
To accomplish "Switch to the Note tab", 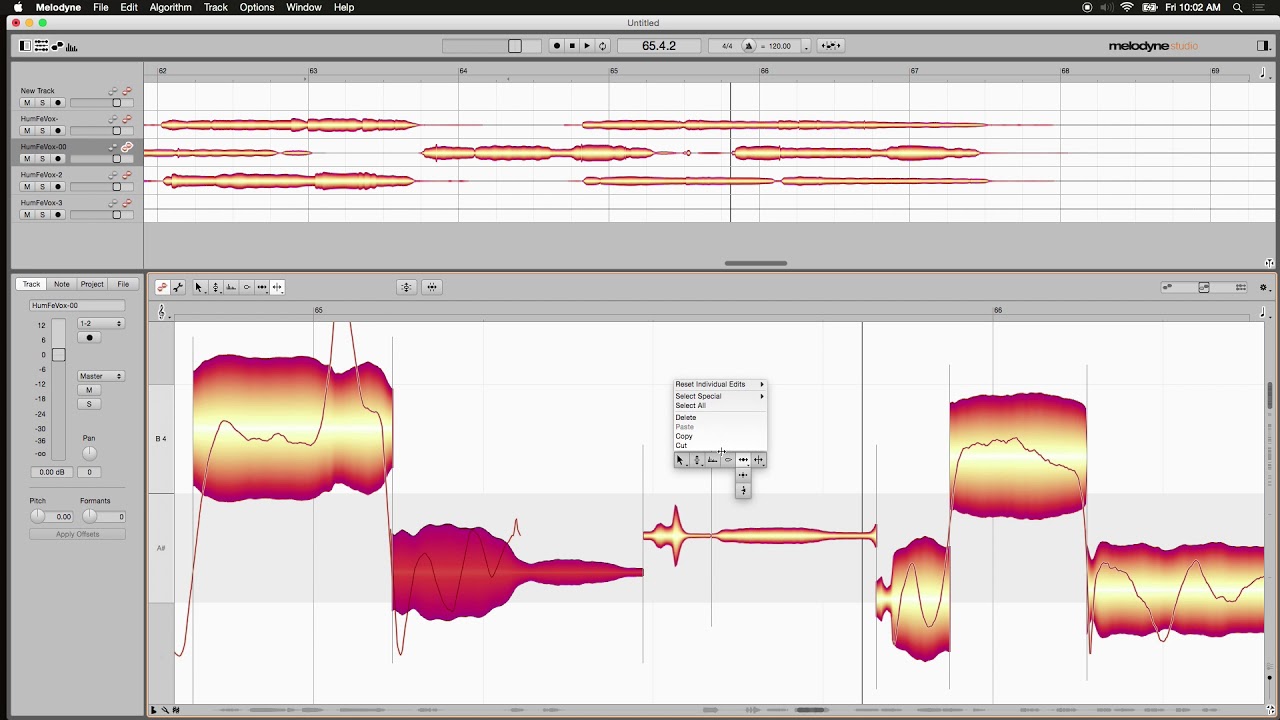I will point(62,284).
